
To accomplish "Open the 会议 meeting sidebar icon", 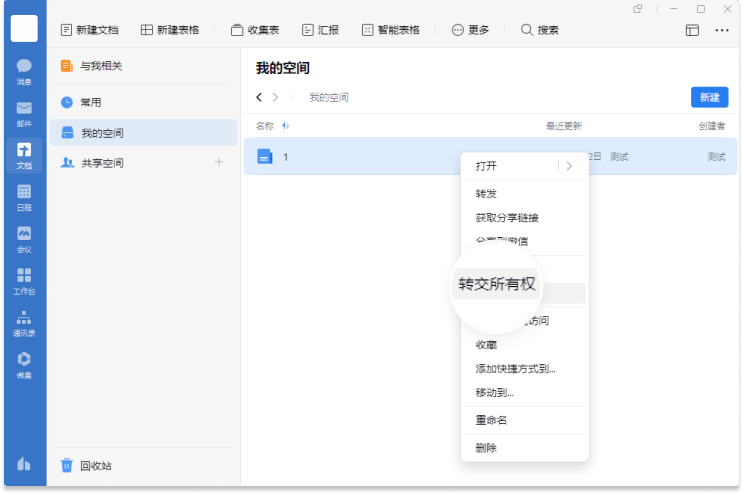I will point(24,238).
